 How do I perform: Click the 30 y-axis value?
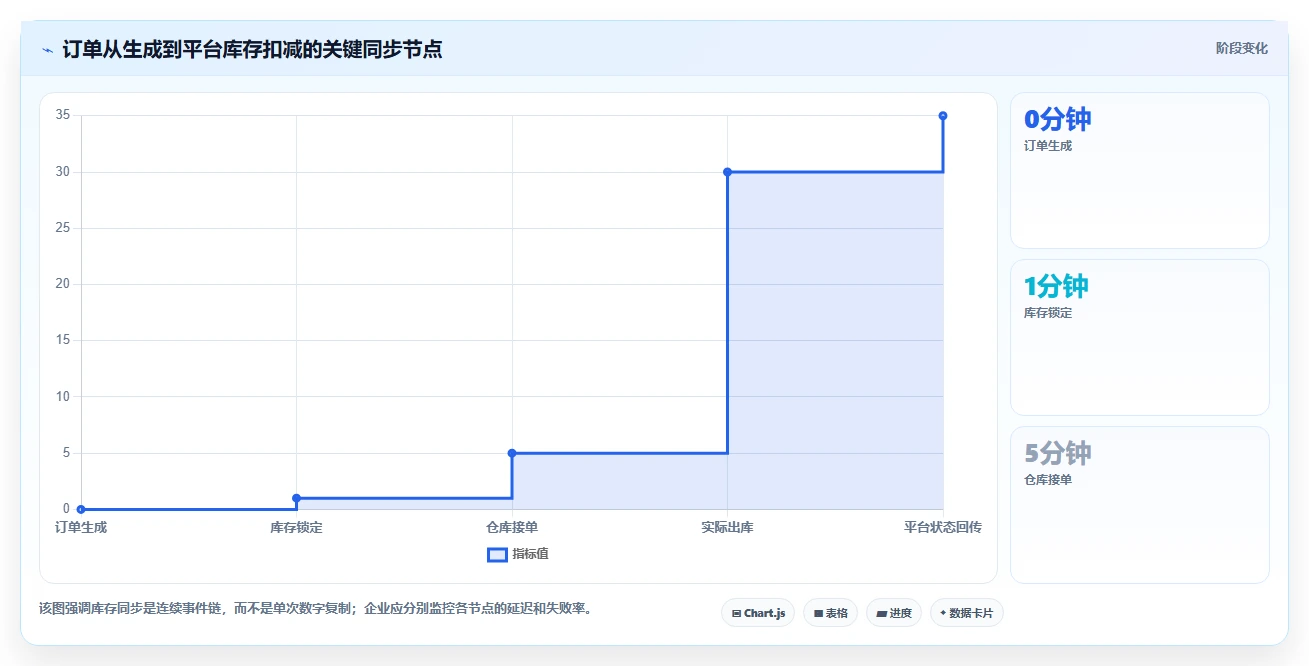[x=63, y=172]
